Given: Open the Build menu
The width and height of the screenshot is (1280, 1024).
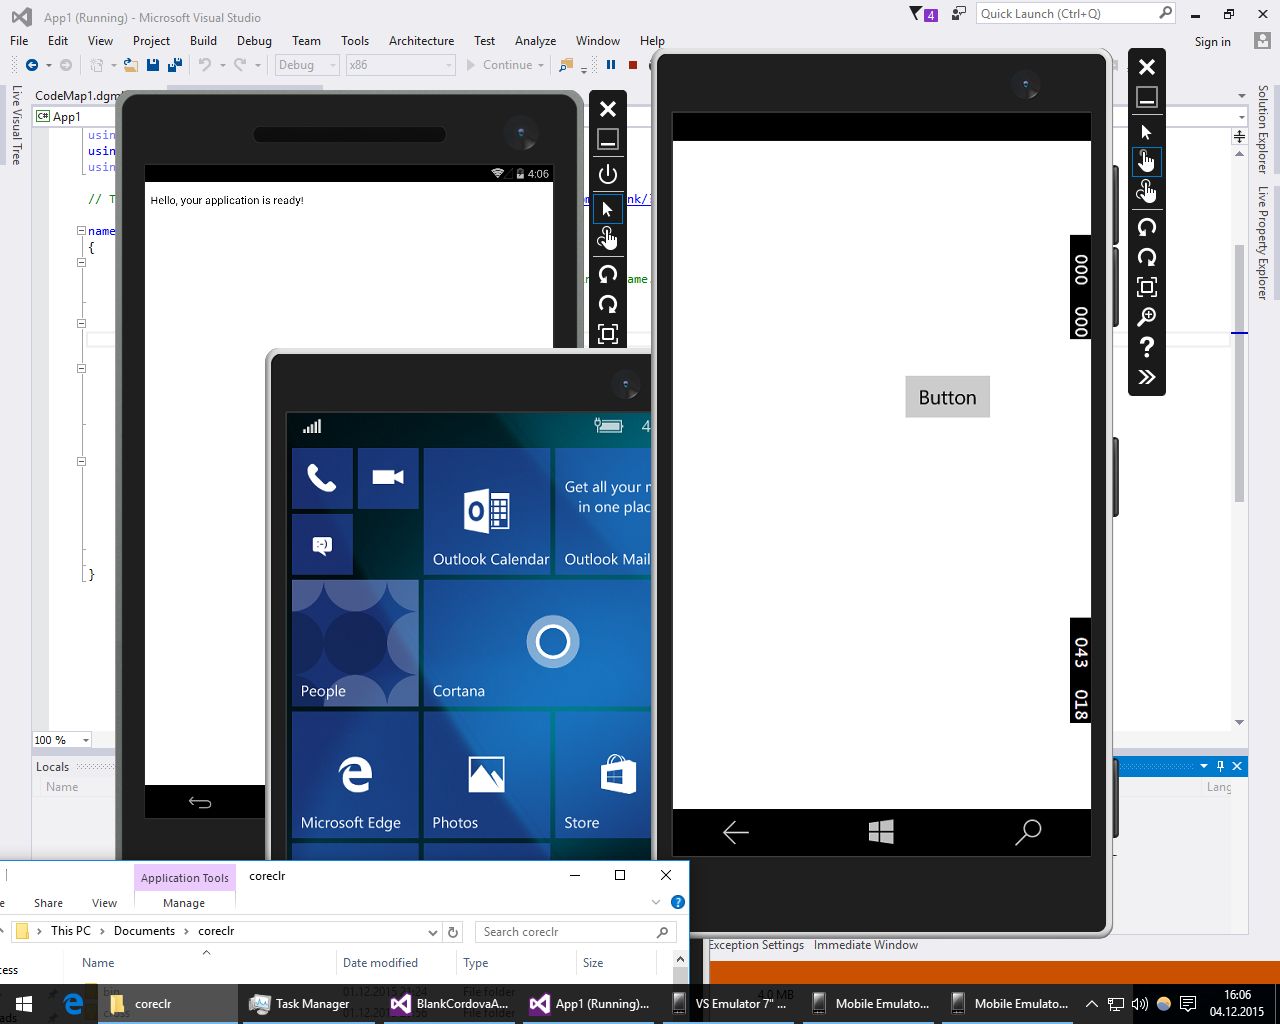Looking at the screenshot, I should tap(203, 41).
